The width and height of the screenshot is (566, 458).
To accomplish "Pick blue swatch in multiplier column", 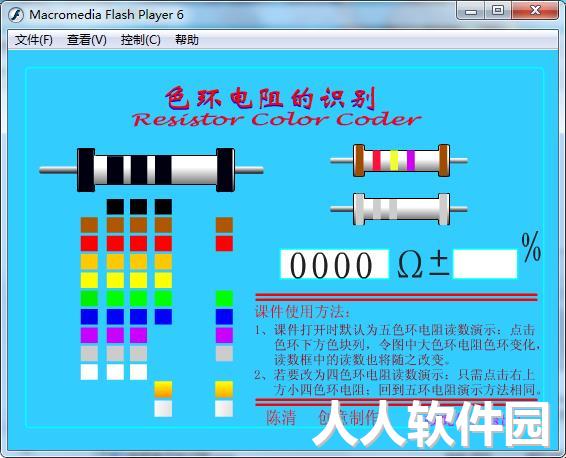I will (163, 317).
